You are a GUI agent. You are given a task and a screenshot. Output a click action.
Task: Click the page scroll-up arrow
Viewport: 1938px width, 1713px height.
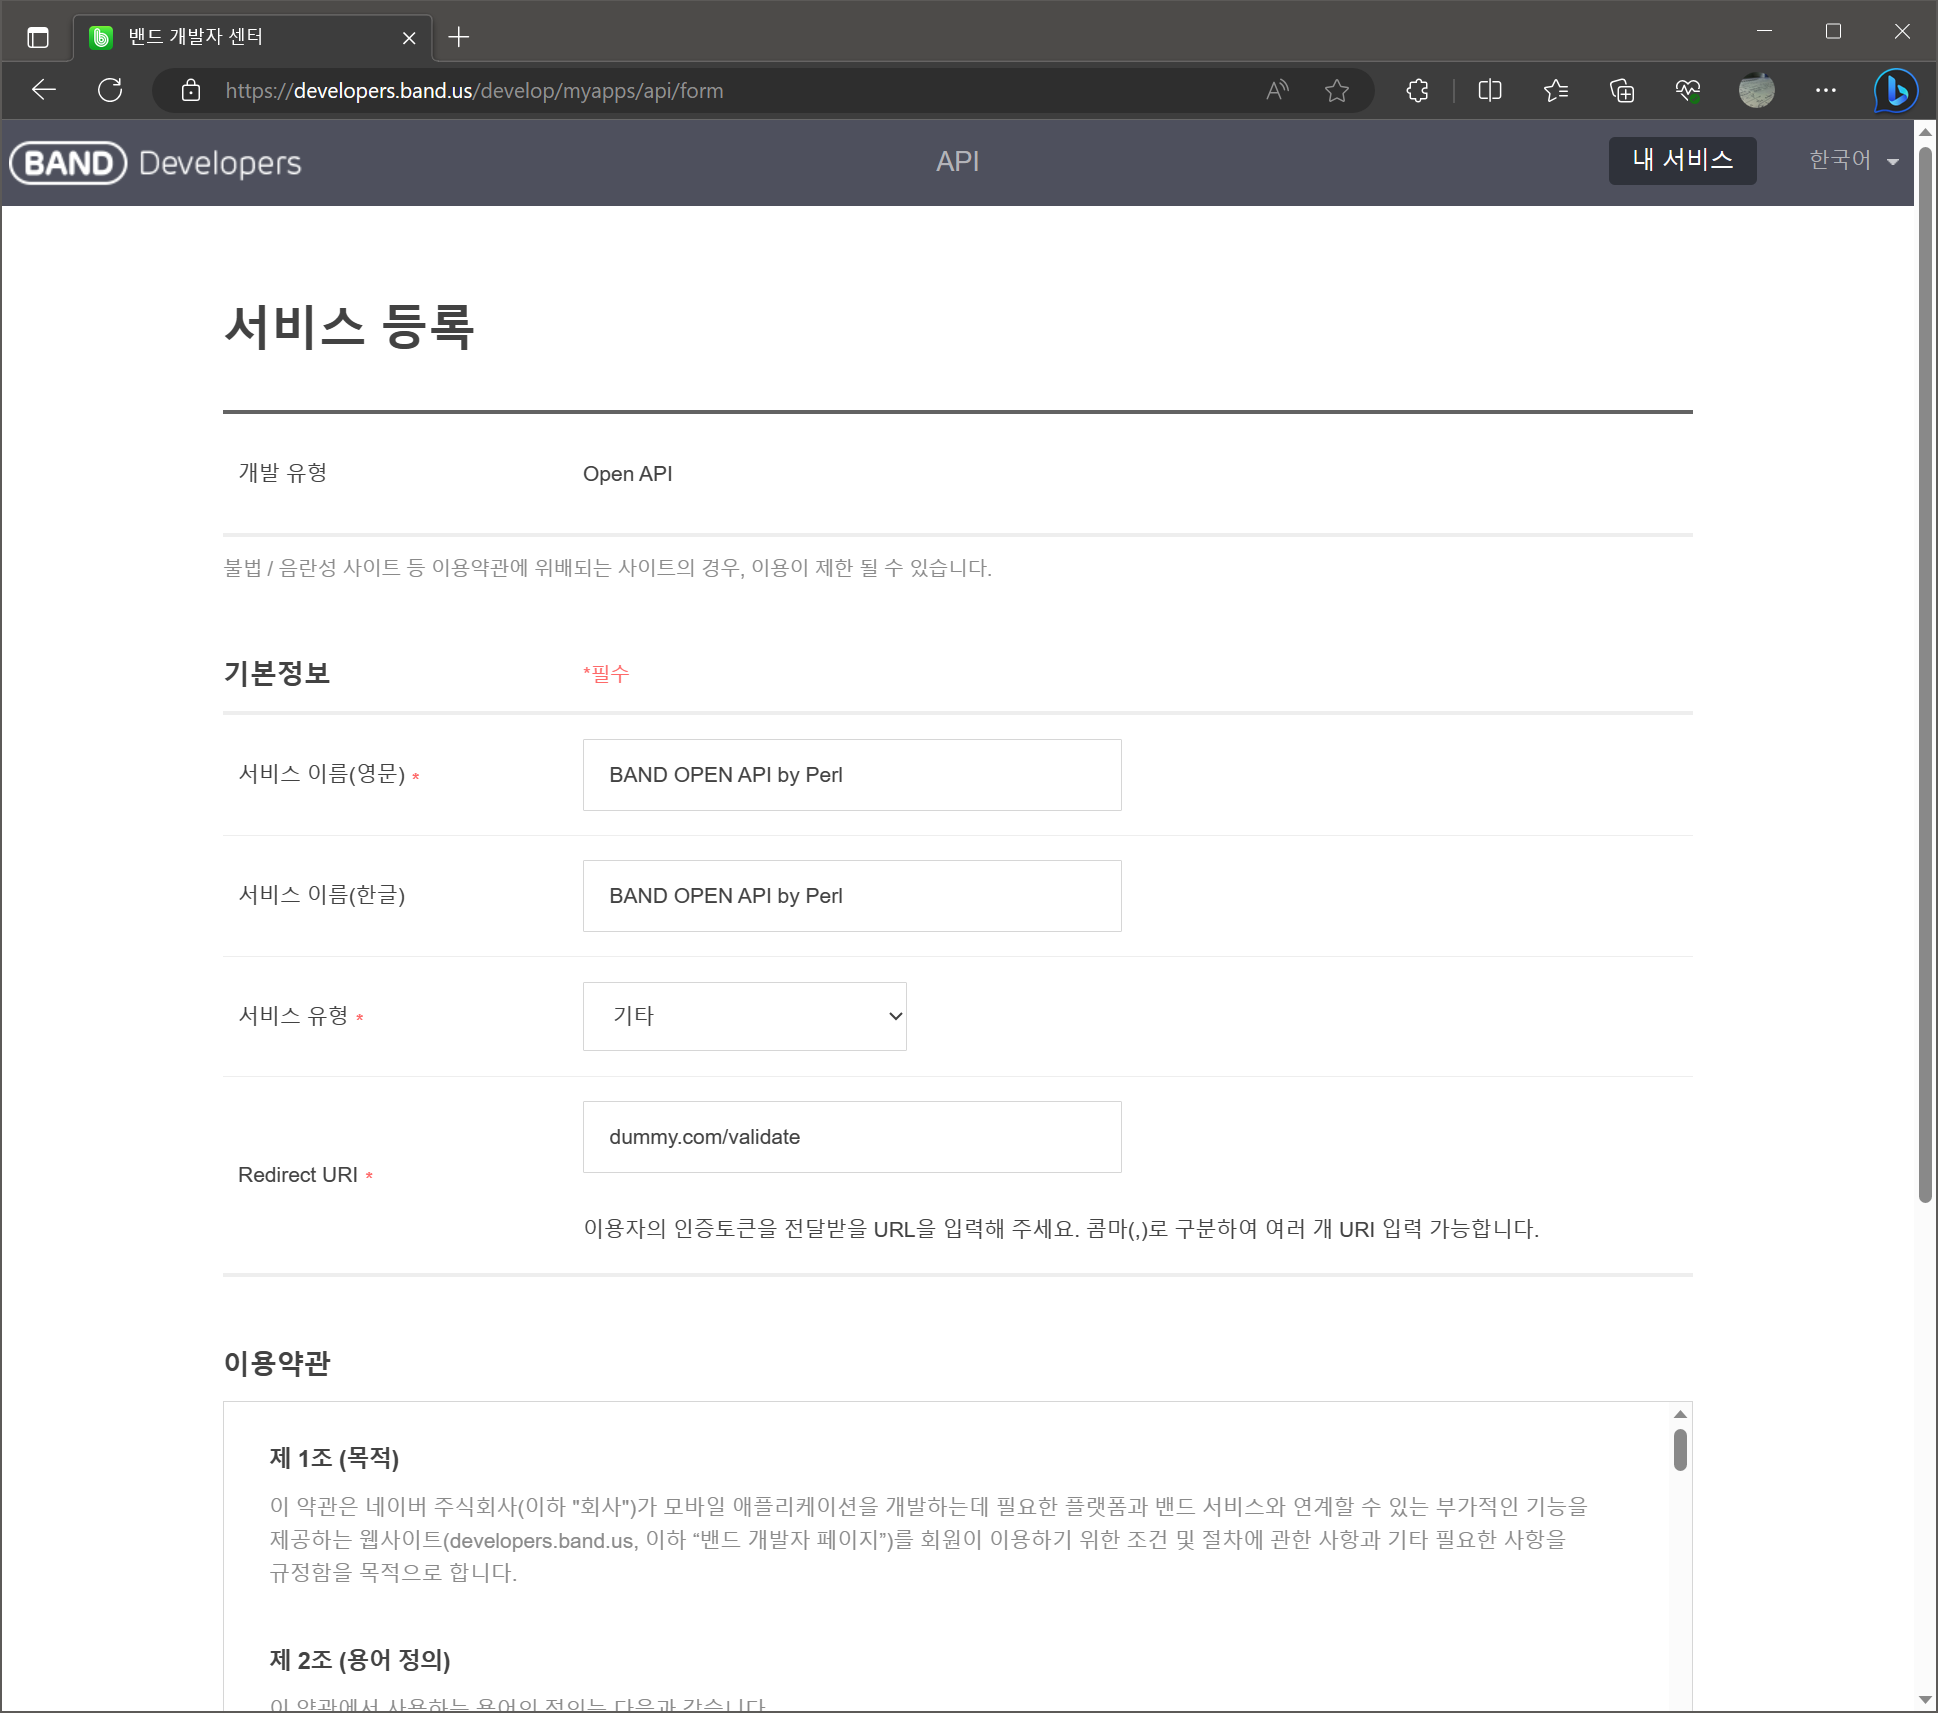coord(1925,131)
